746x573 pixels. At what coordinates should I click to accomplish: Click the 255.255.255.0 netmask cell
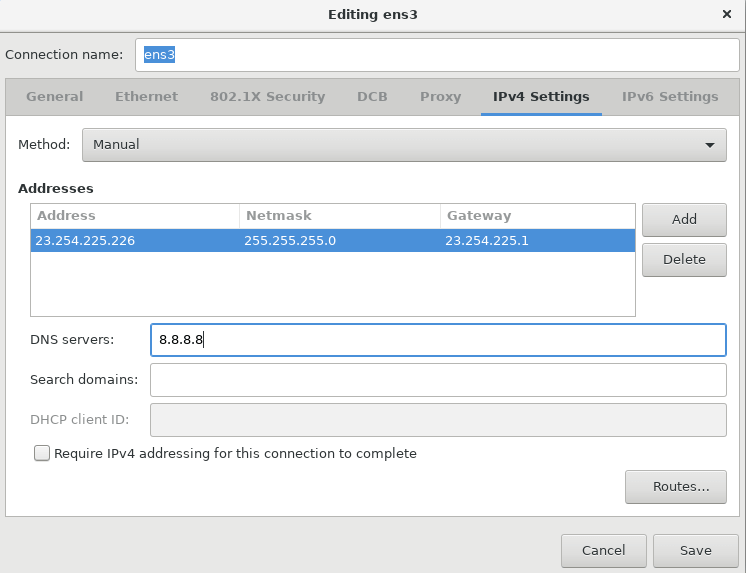click(x=290, y=240)
